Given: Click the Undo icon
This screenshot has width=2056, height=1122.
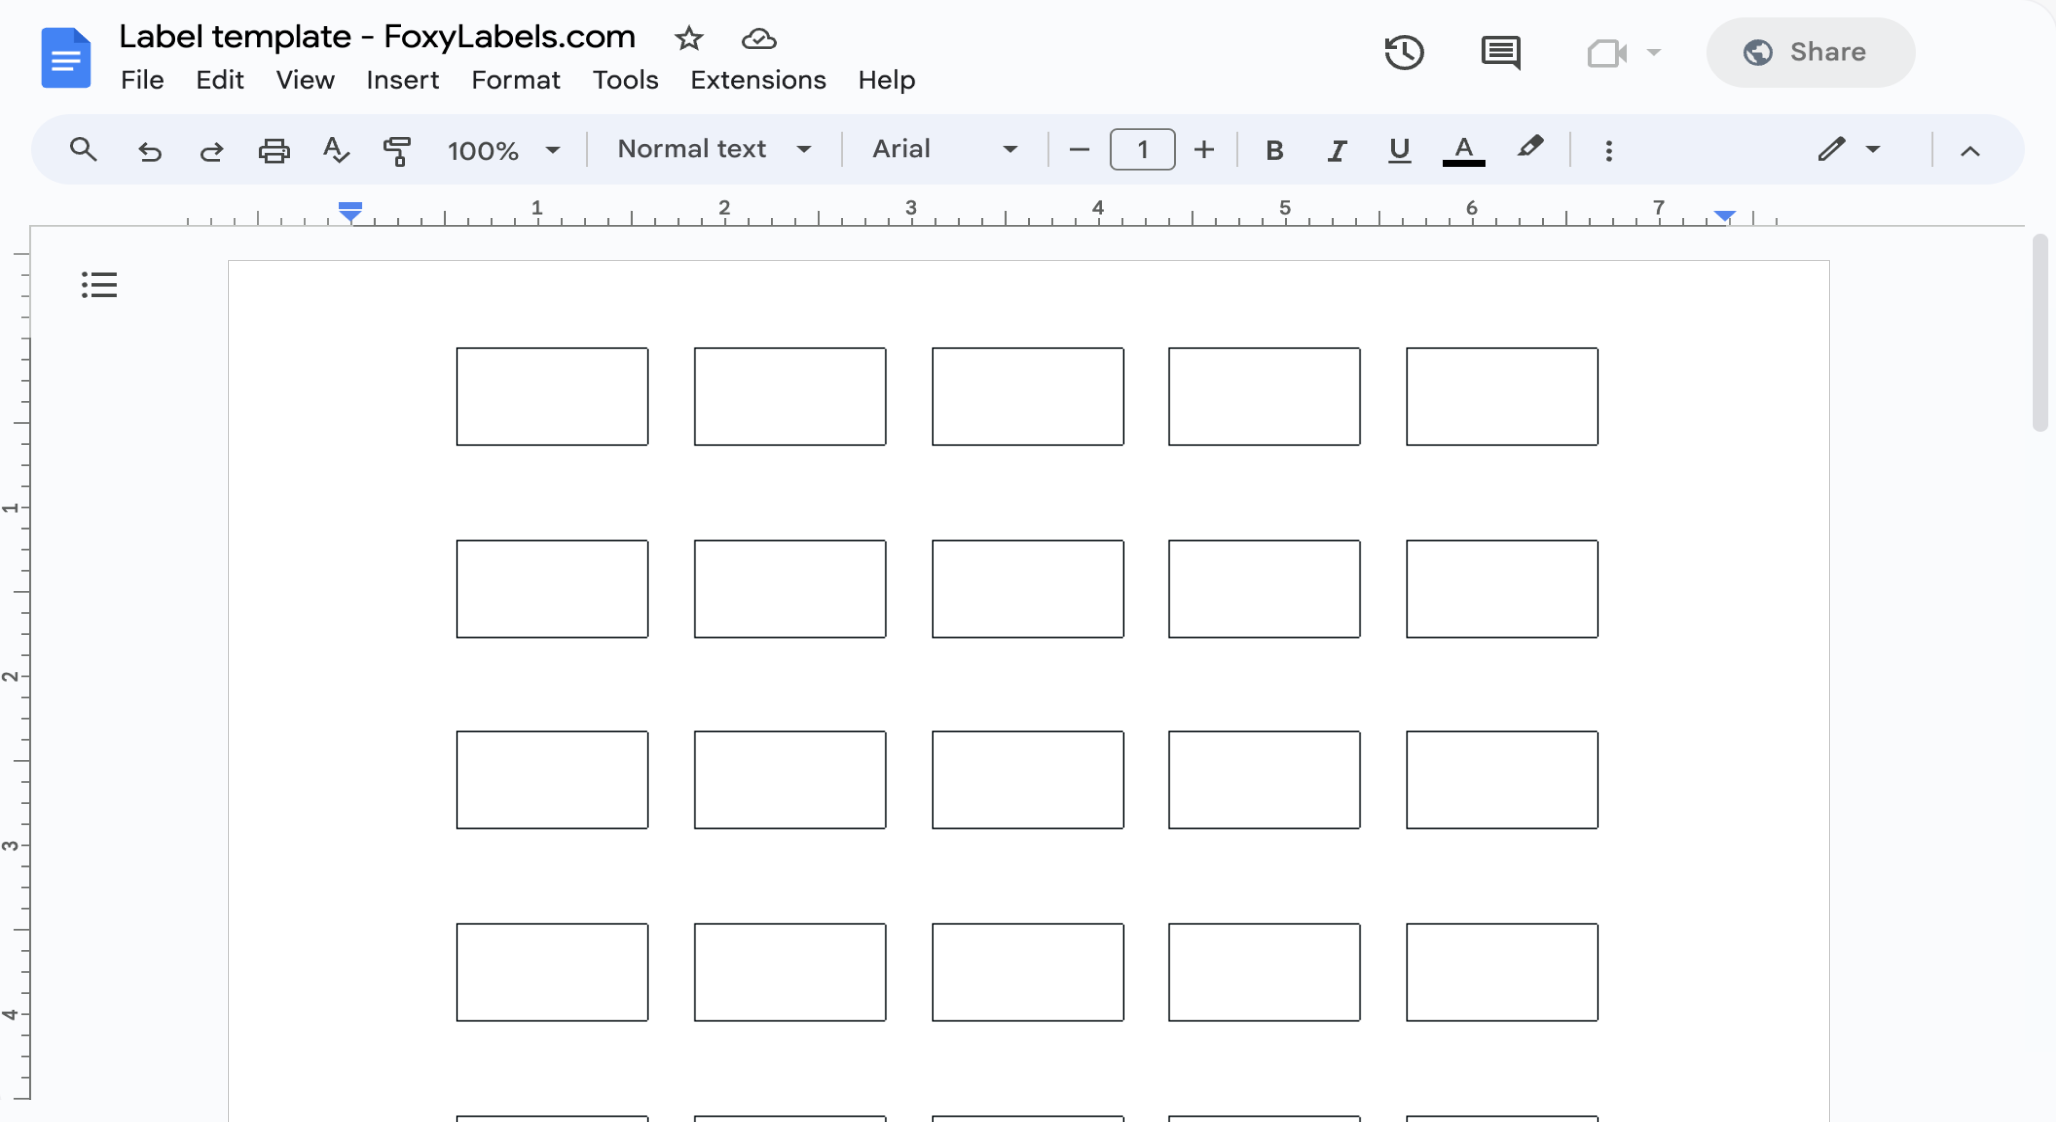Looking at the screenshot, I should coord(148,150).
